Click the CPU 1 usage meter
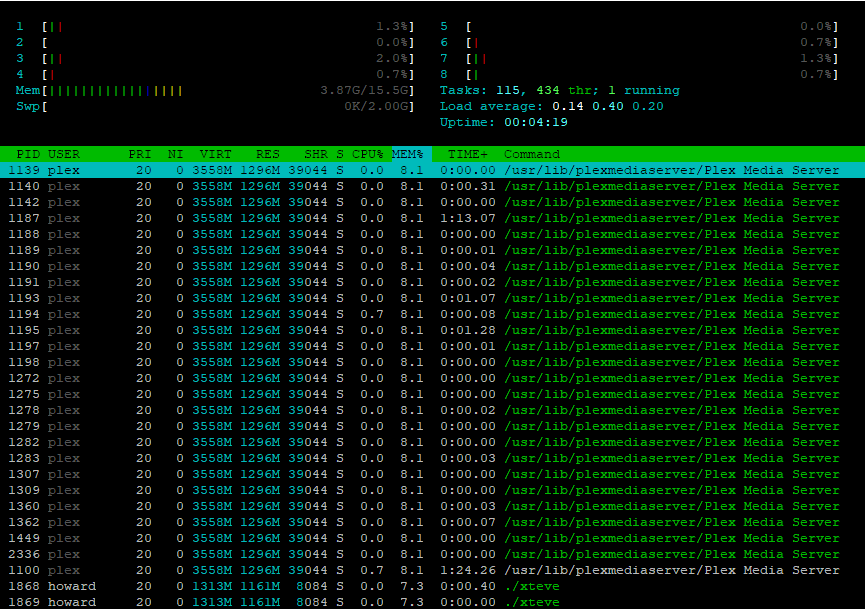 pyautogui.click(x=215, y=26)
